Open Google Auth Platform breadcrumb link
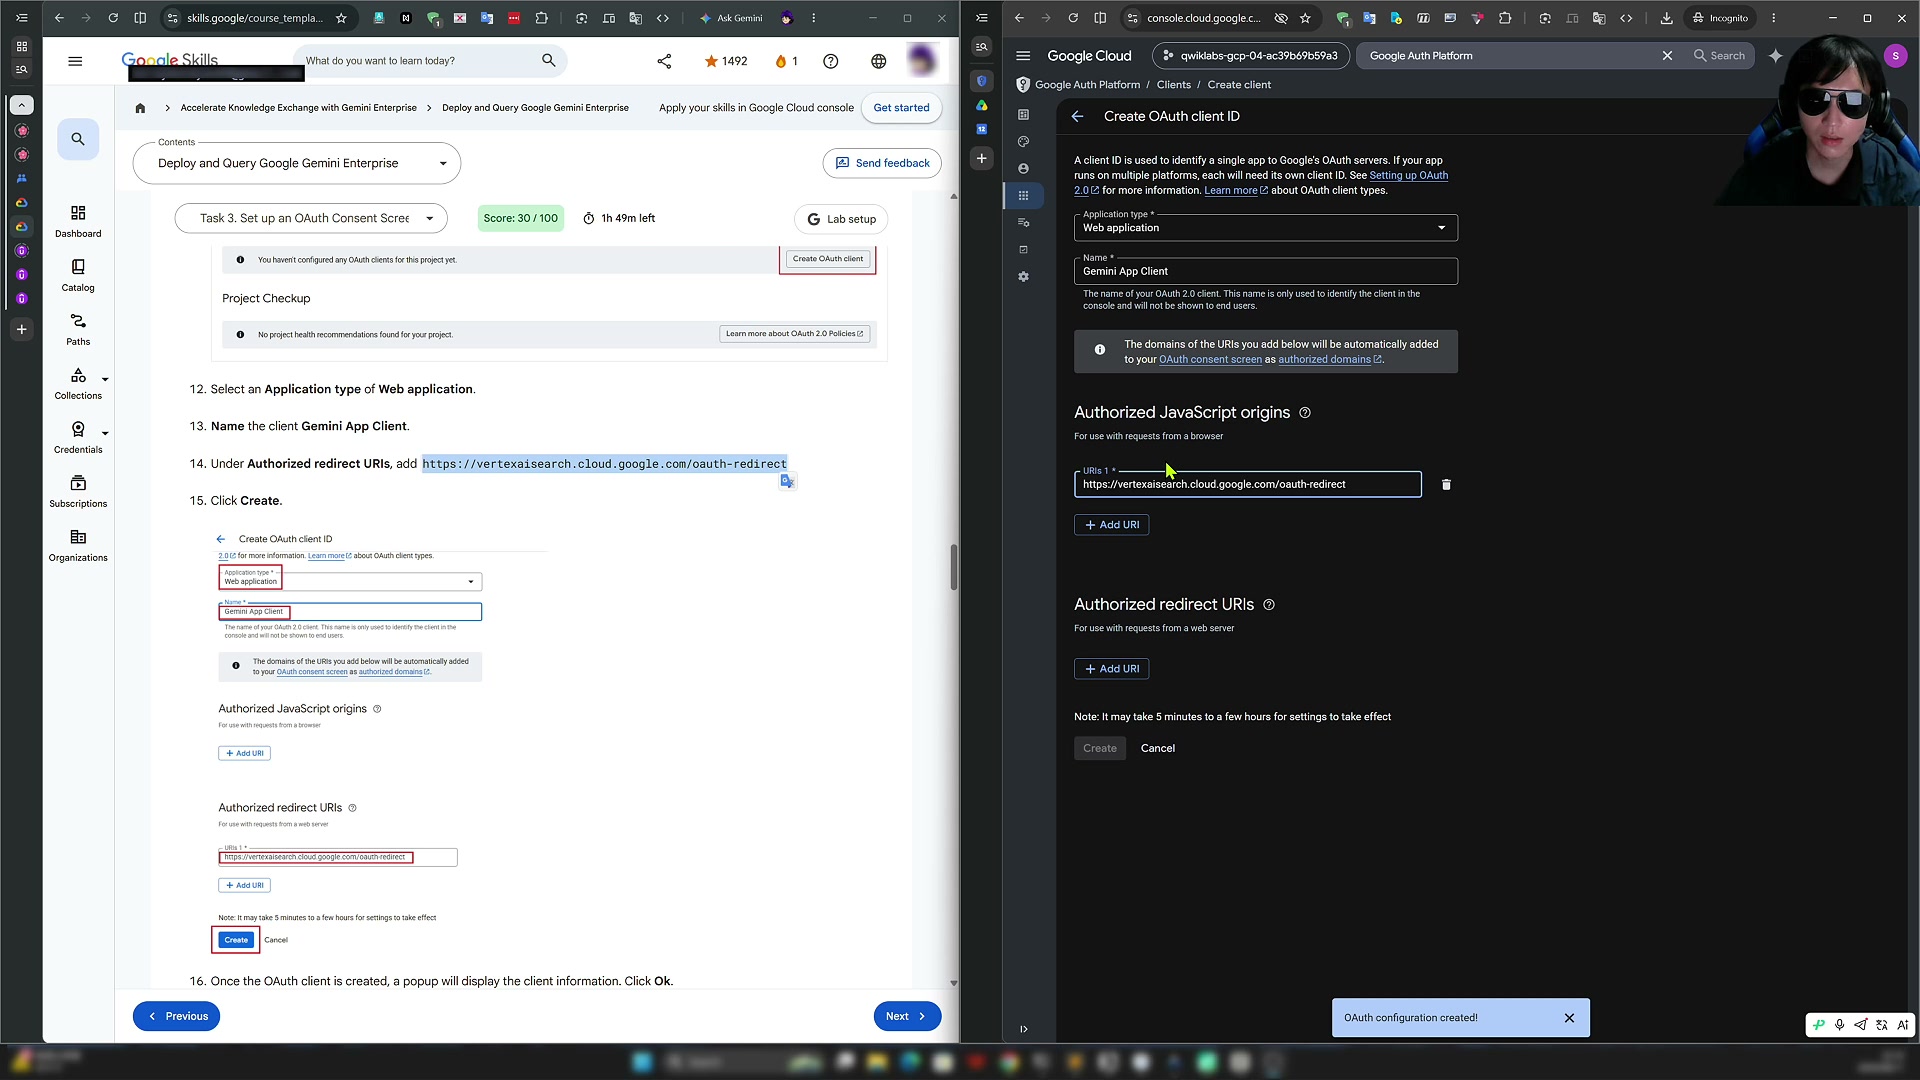 [1087, 85]
